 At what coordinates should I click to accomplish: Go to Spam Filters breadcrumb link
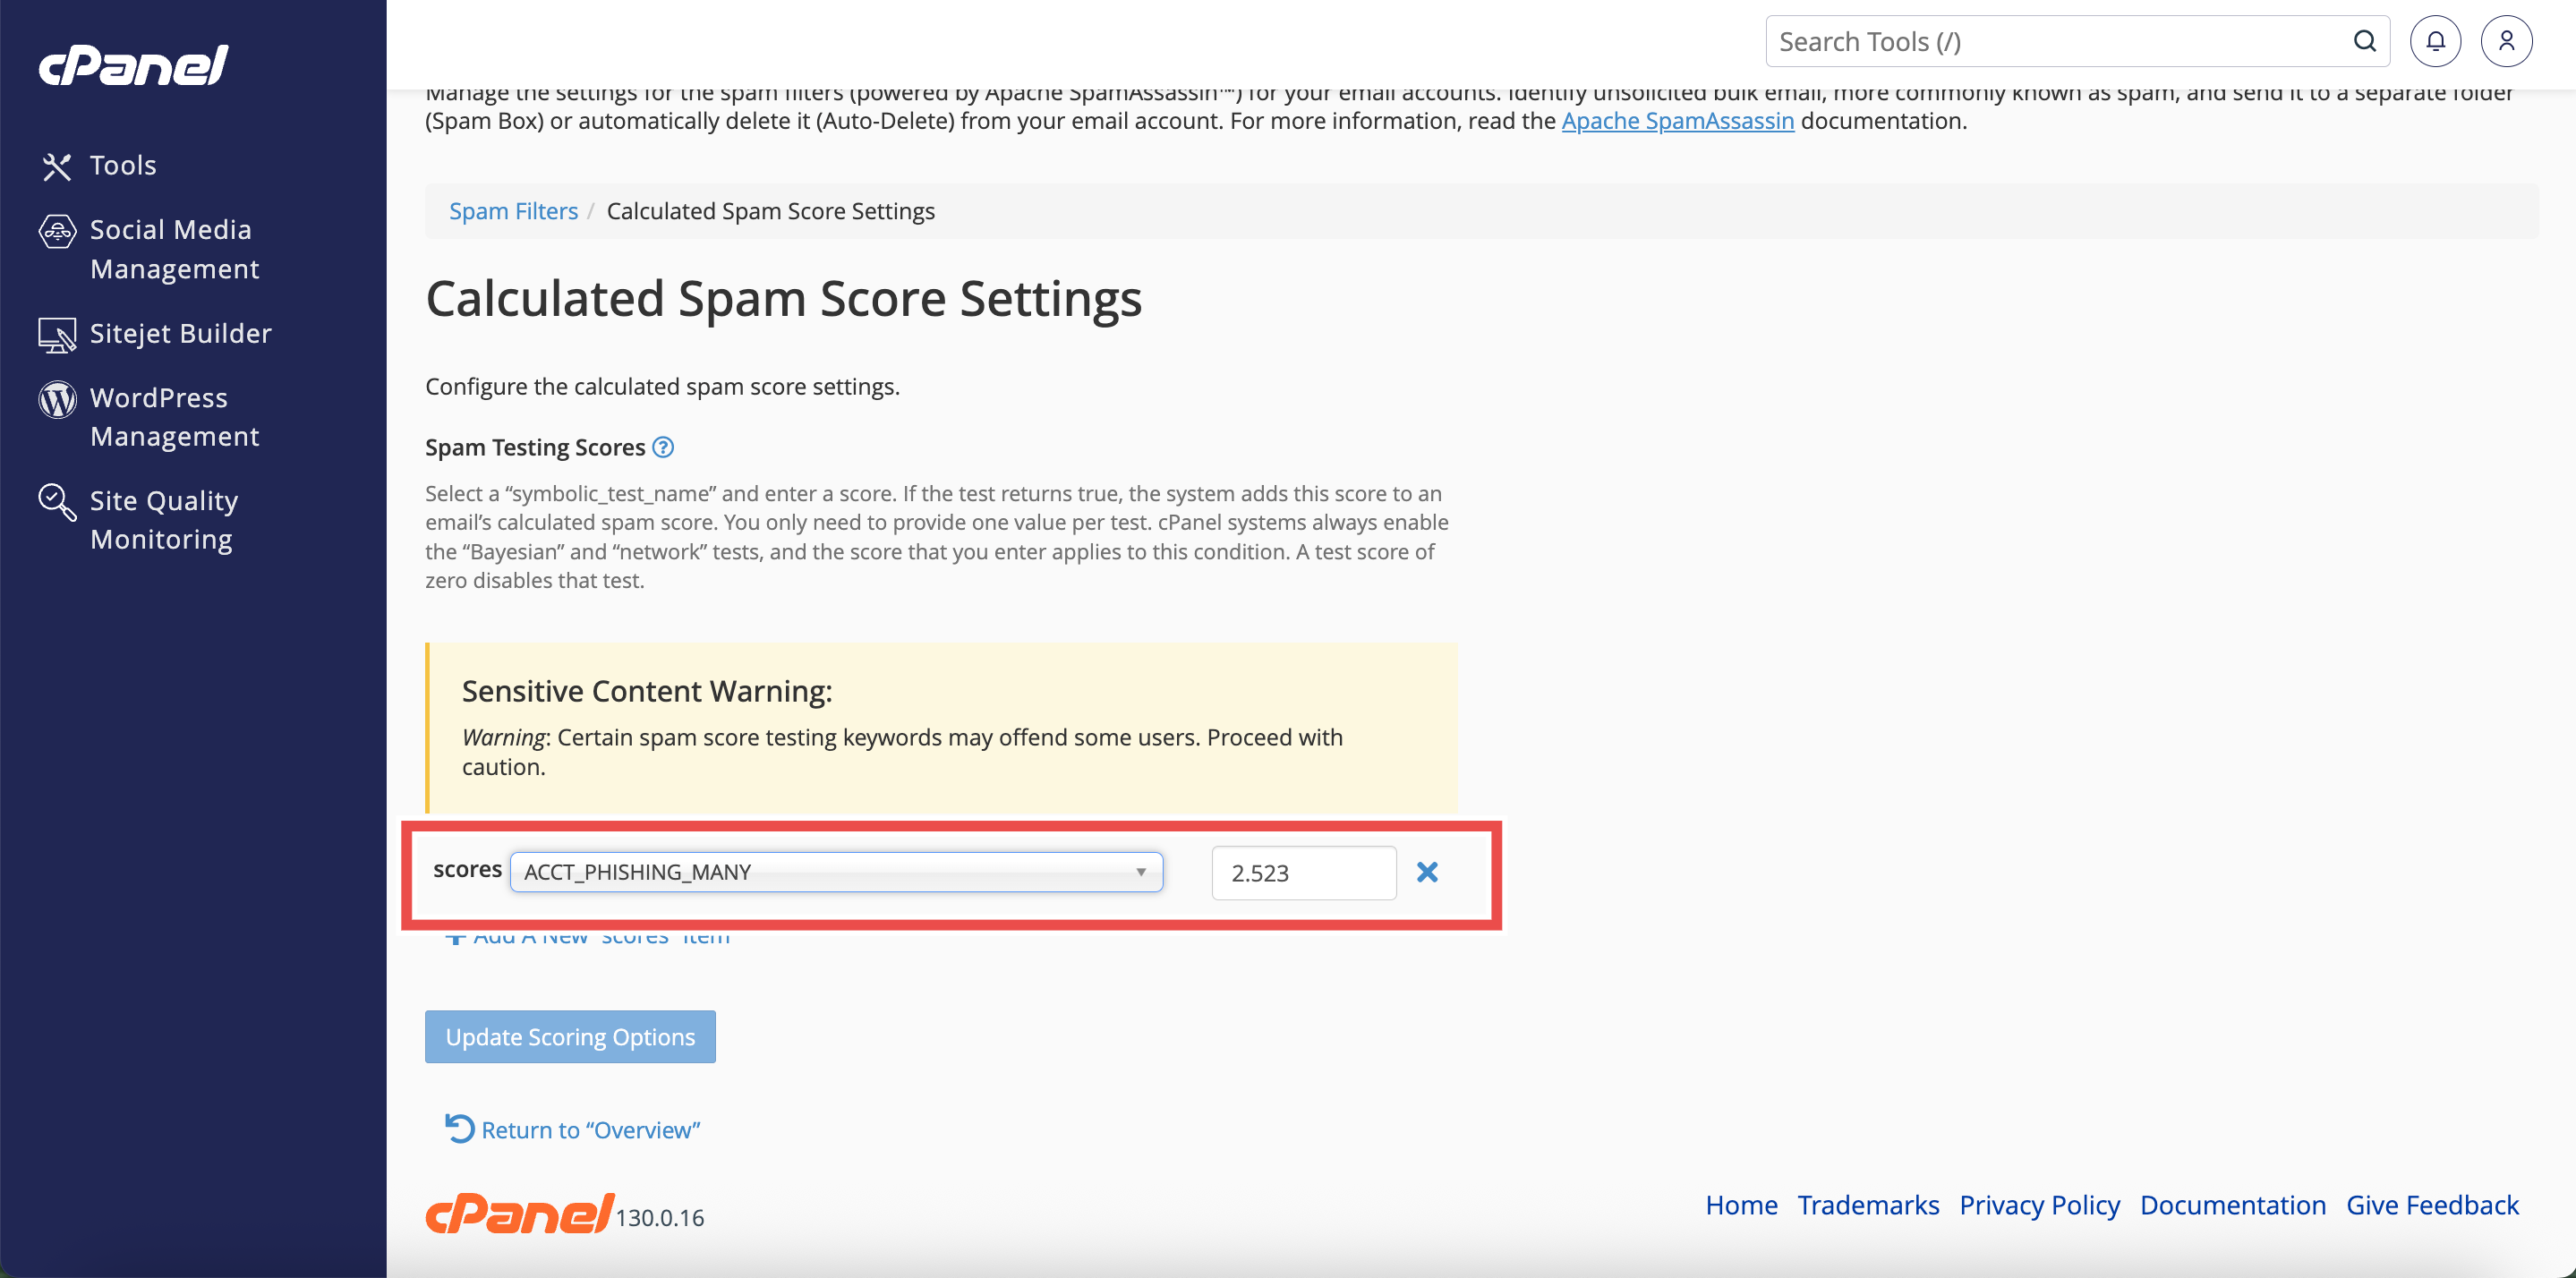click(x=513, y=211)
